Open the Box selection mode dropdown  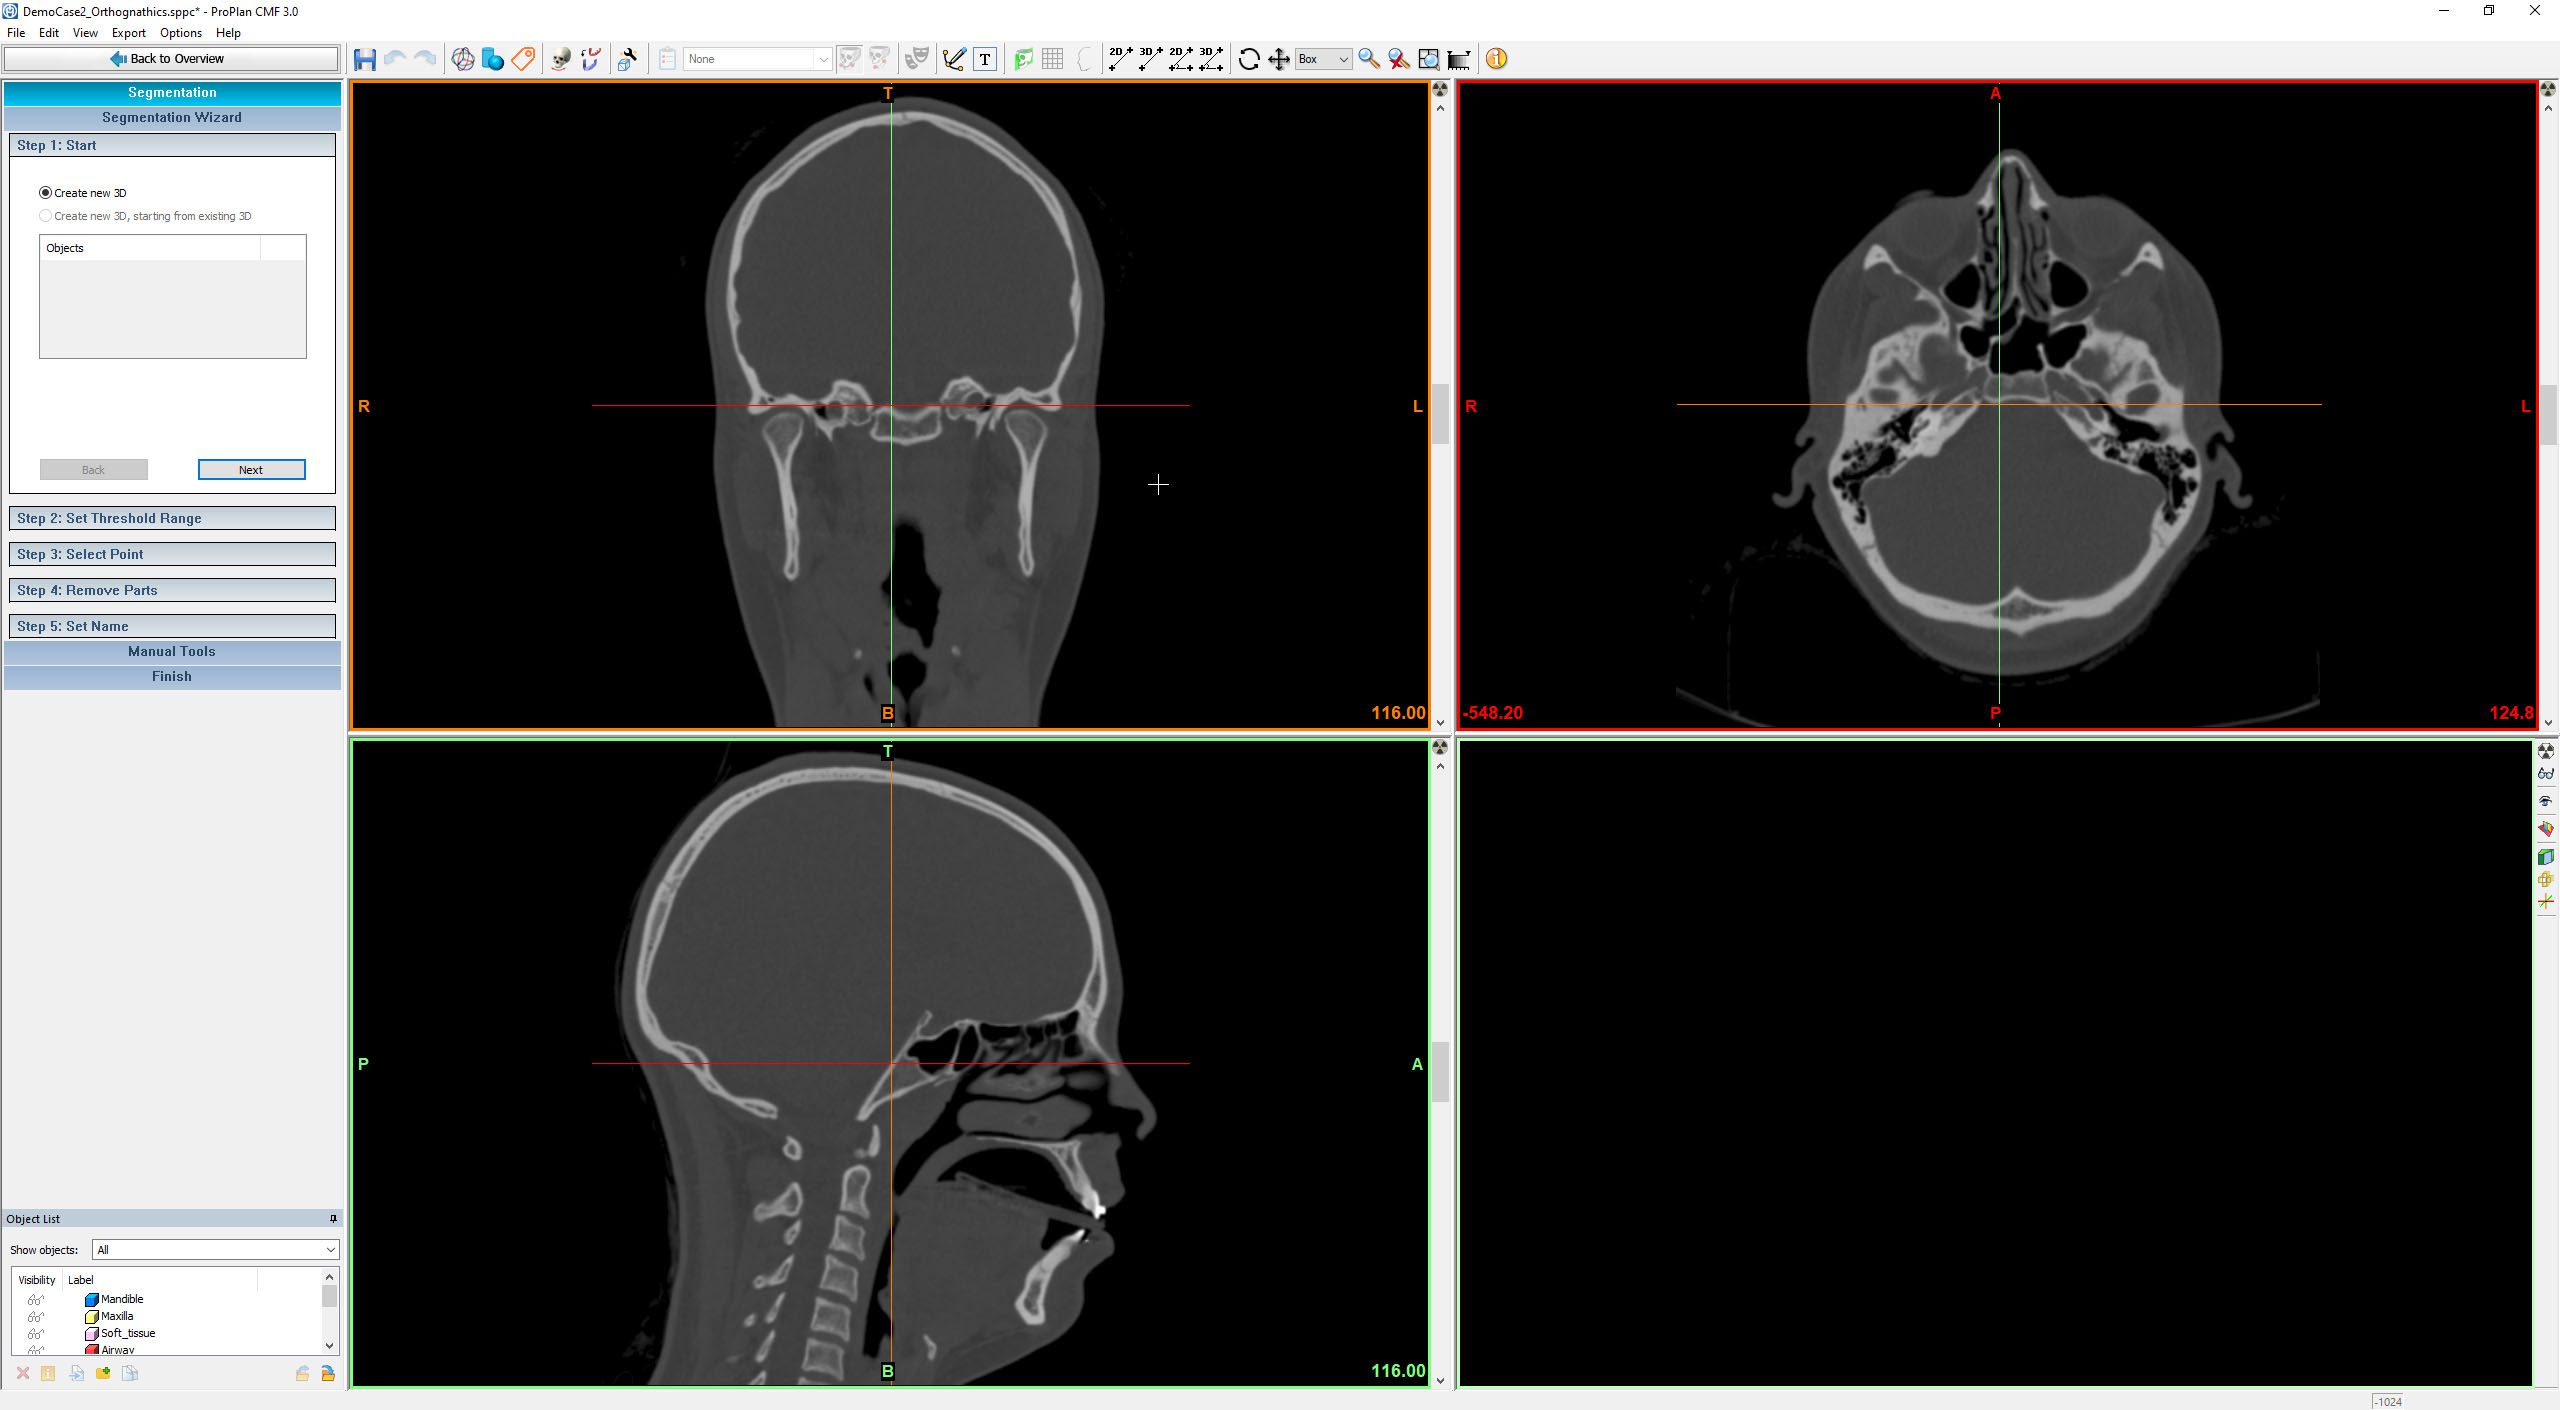1323,59
